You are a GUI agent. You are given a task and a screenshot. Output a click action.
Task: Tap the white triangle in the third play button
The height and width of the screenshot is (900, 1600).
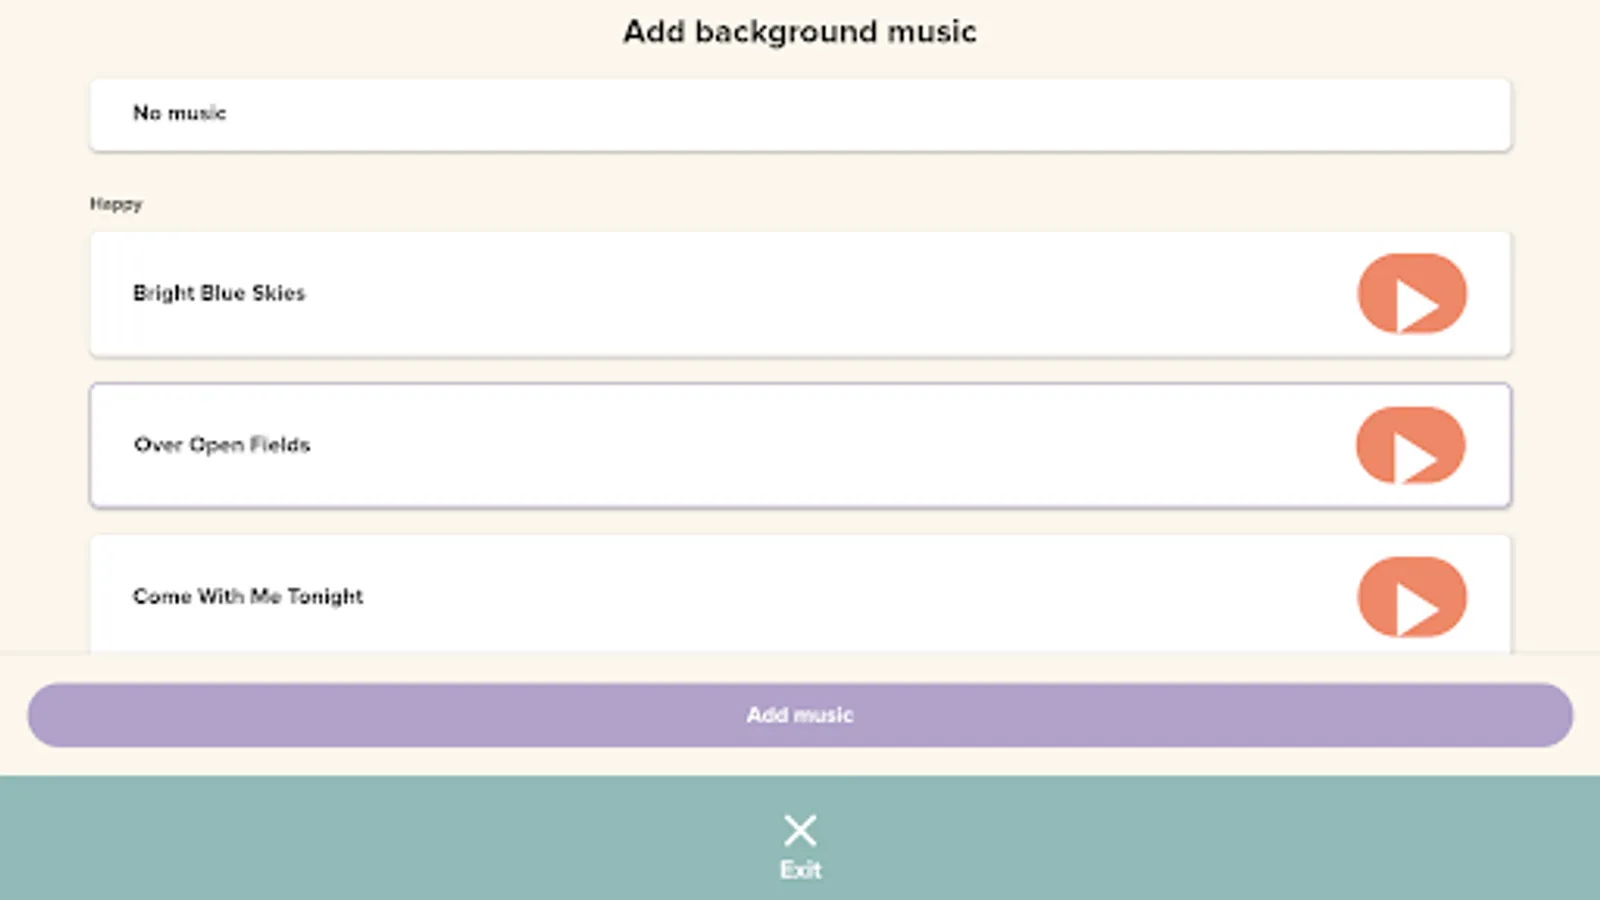pos(1416,607)
